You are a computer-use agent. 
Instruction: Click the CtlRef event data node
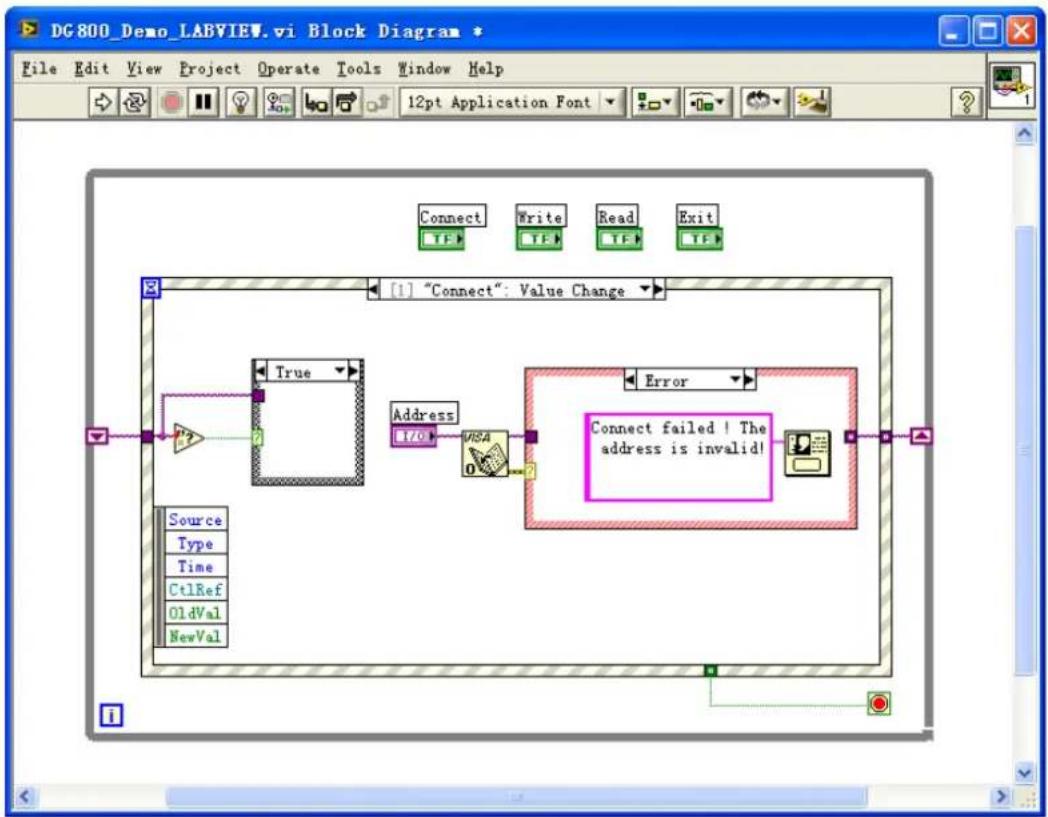194,590
